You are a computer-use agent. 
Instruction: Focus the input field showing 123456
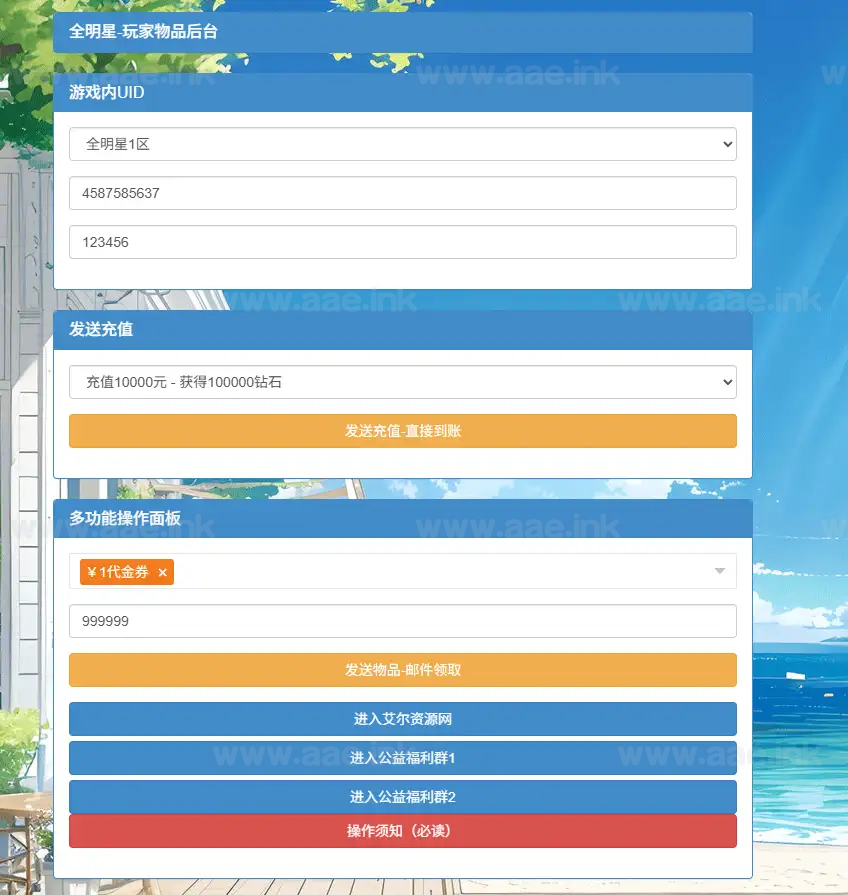402,242
